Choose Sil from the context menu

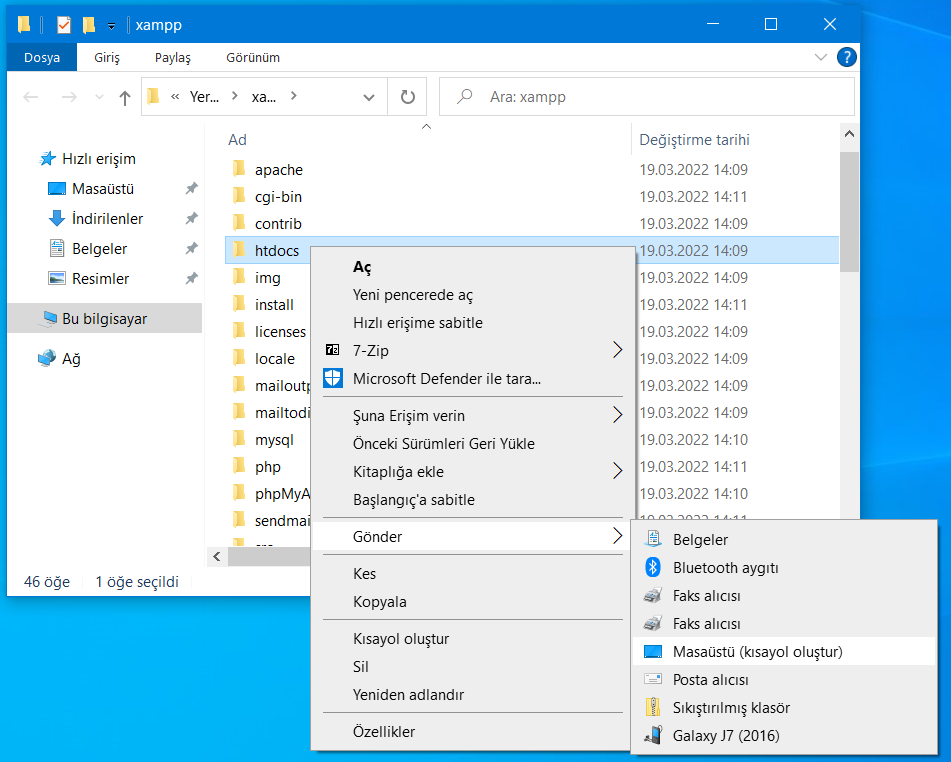(473, 666)
